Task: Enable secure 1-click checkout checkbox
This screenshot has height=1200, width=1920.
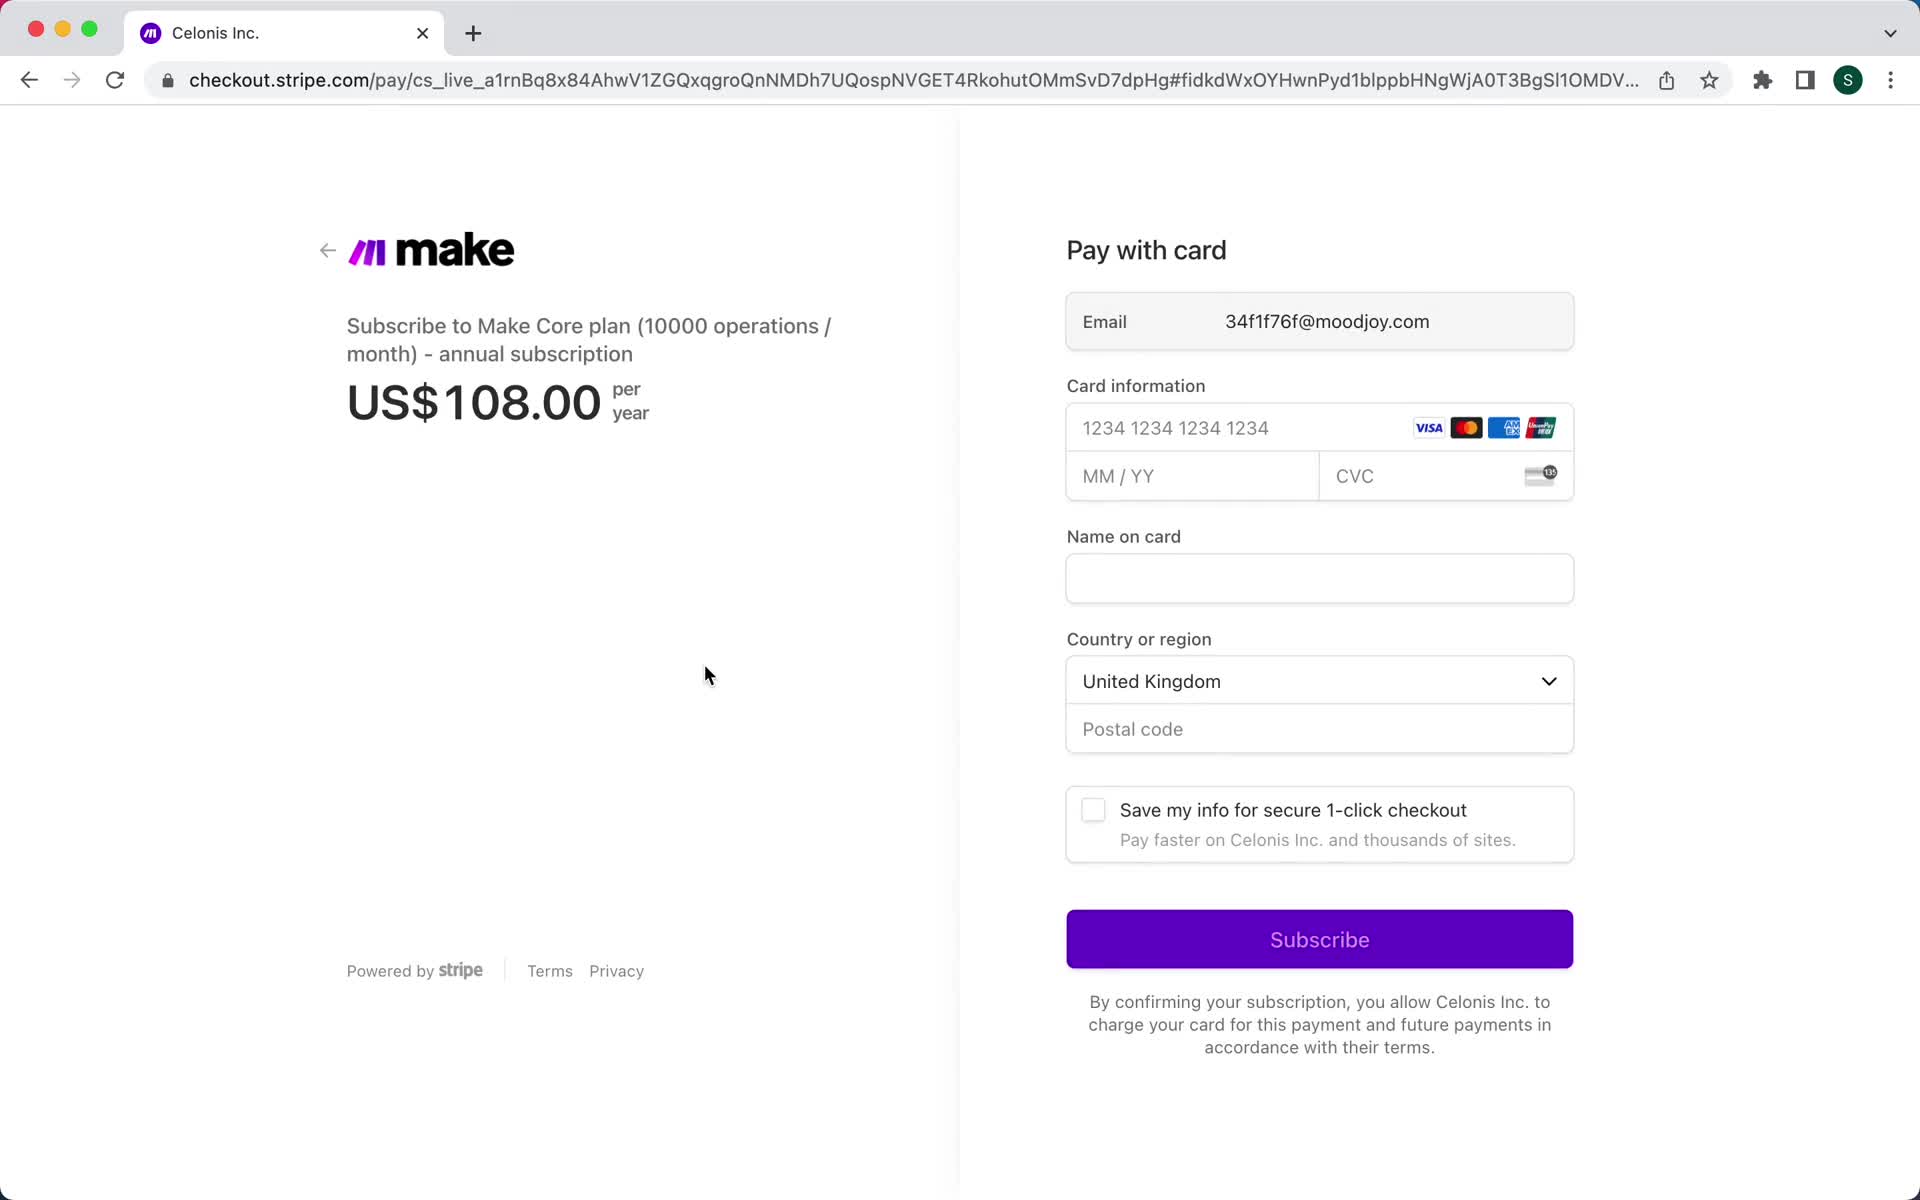Action: [x=1093, y=809]
